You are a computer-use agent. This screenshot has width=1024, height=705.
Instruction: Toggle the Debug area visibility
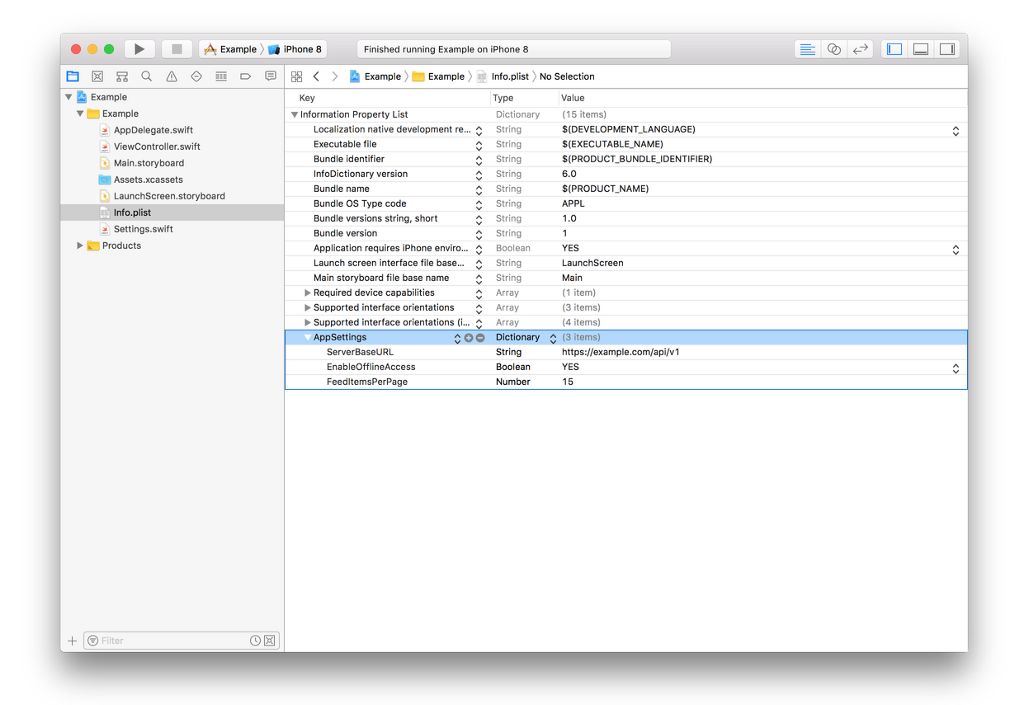click(x=921, y=49)
